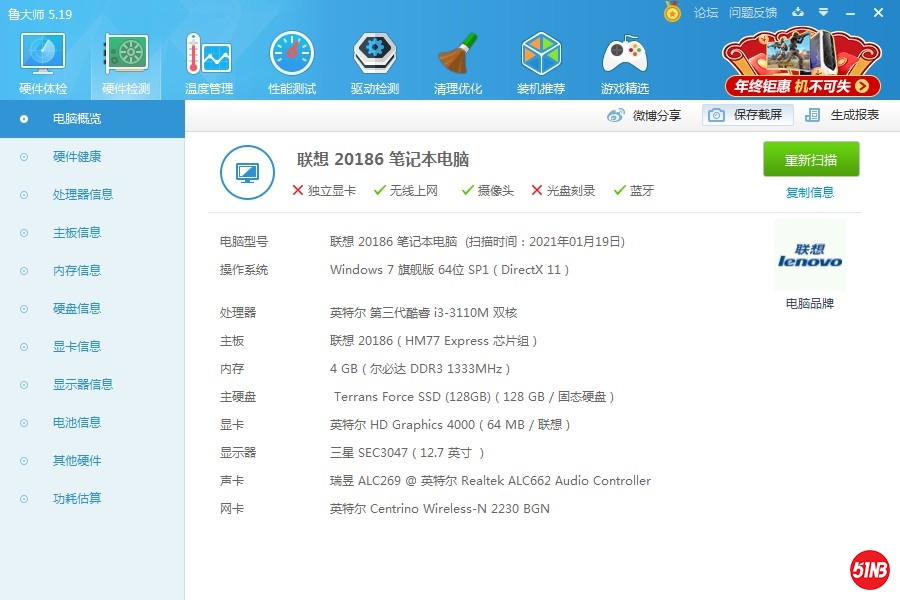Share via the 微博分享 Weibo button
900x600 pixels.
point(645,115)
